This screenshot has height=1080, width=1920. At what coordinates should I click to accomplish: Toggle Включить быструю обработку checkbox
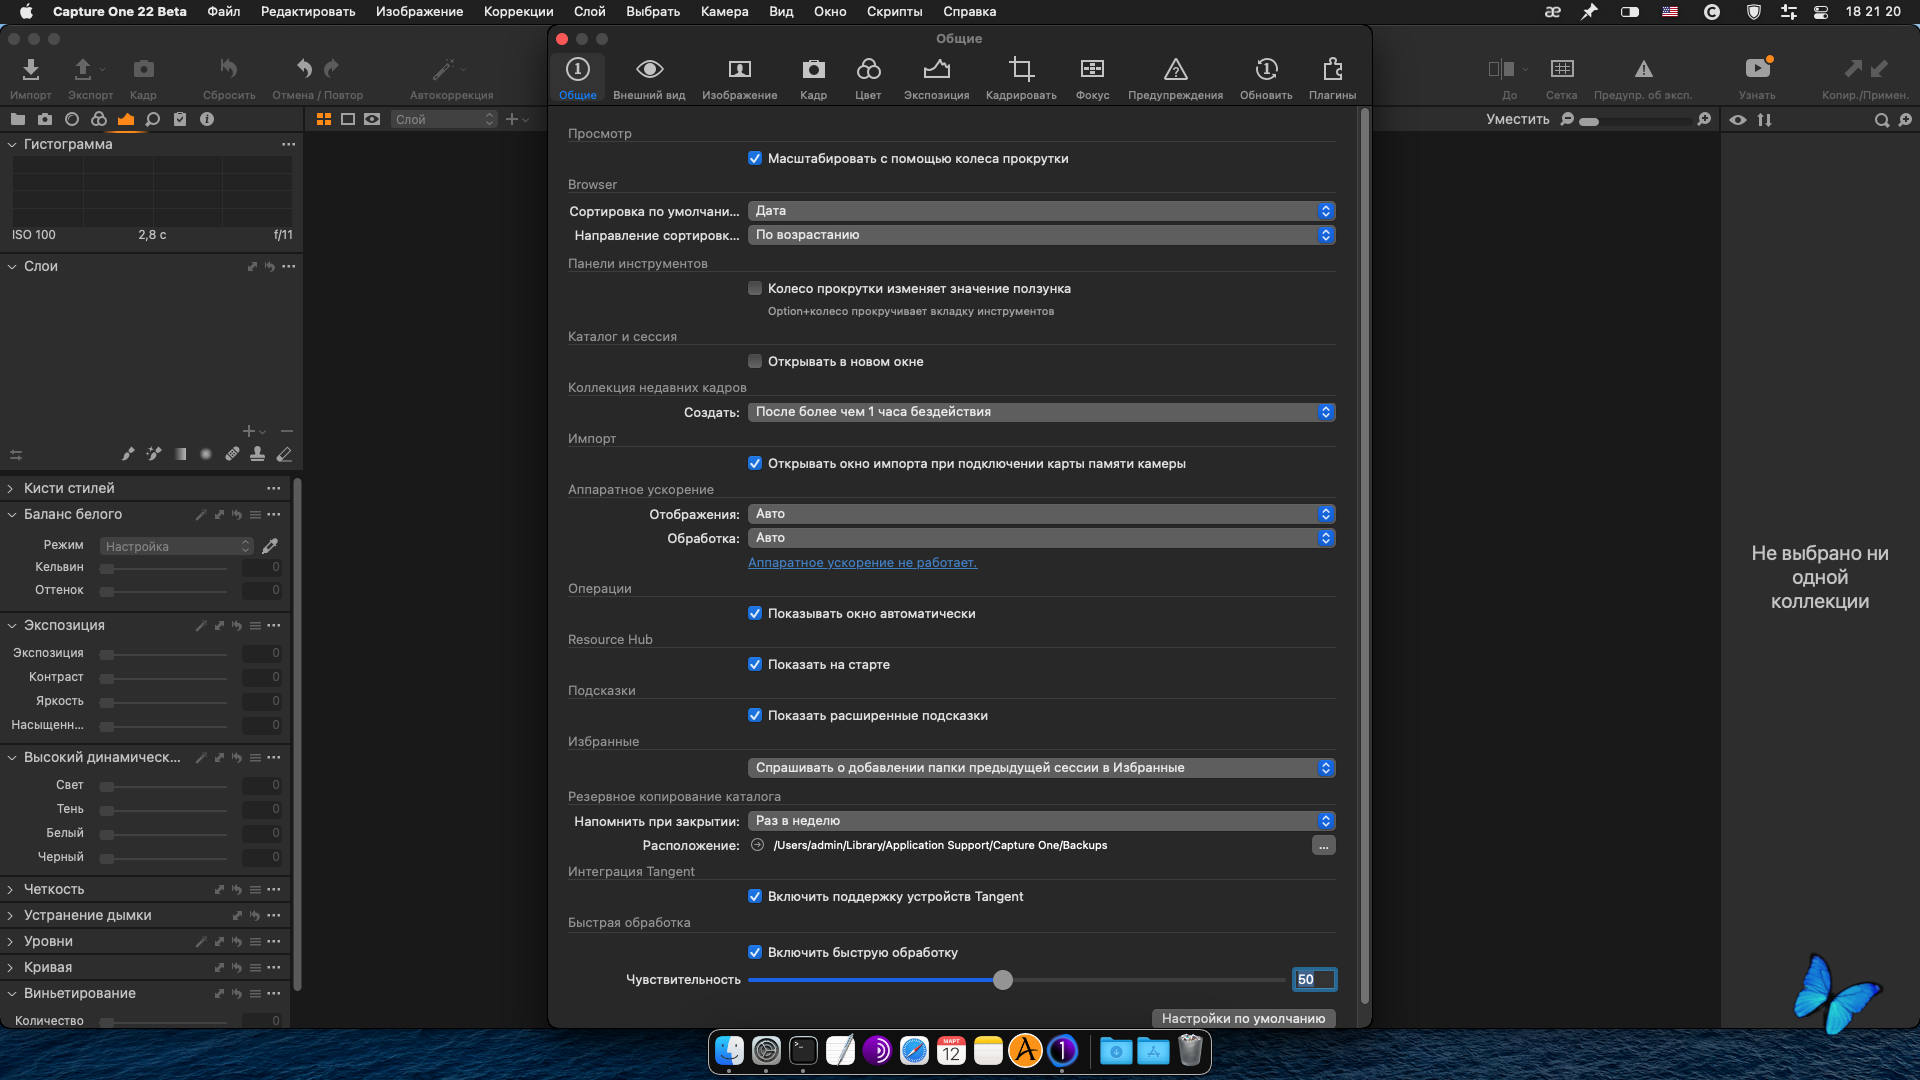(x=755, y=952)
